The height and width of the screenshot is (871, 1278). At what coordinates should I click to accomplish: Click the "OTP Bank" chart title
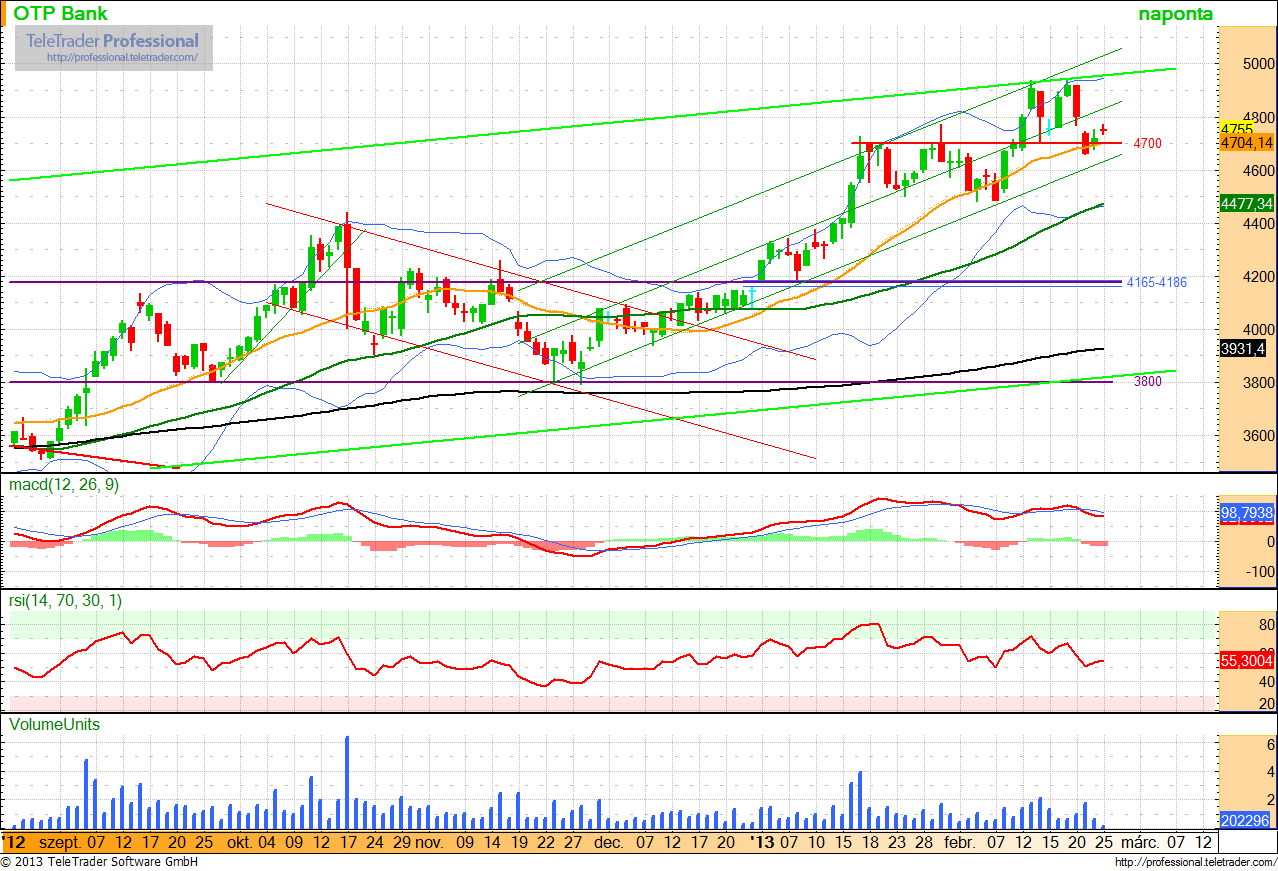point(60,13)
